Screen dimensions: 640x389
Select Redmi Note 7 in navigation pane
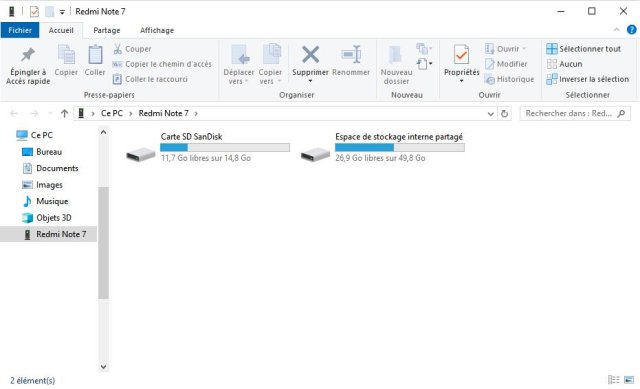(48, 234)
